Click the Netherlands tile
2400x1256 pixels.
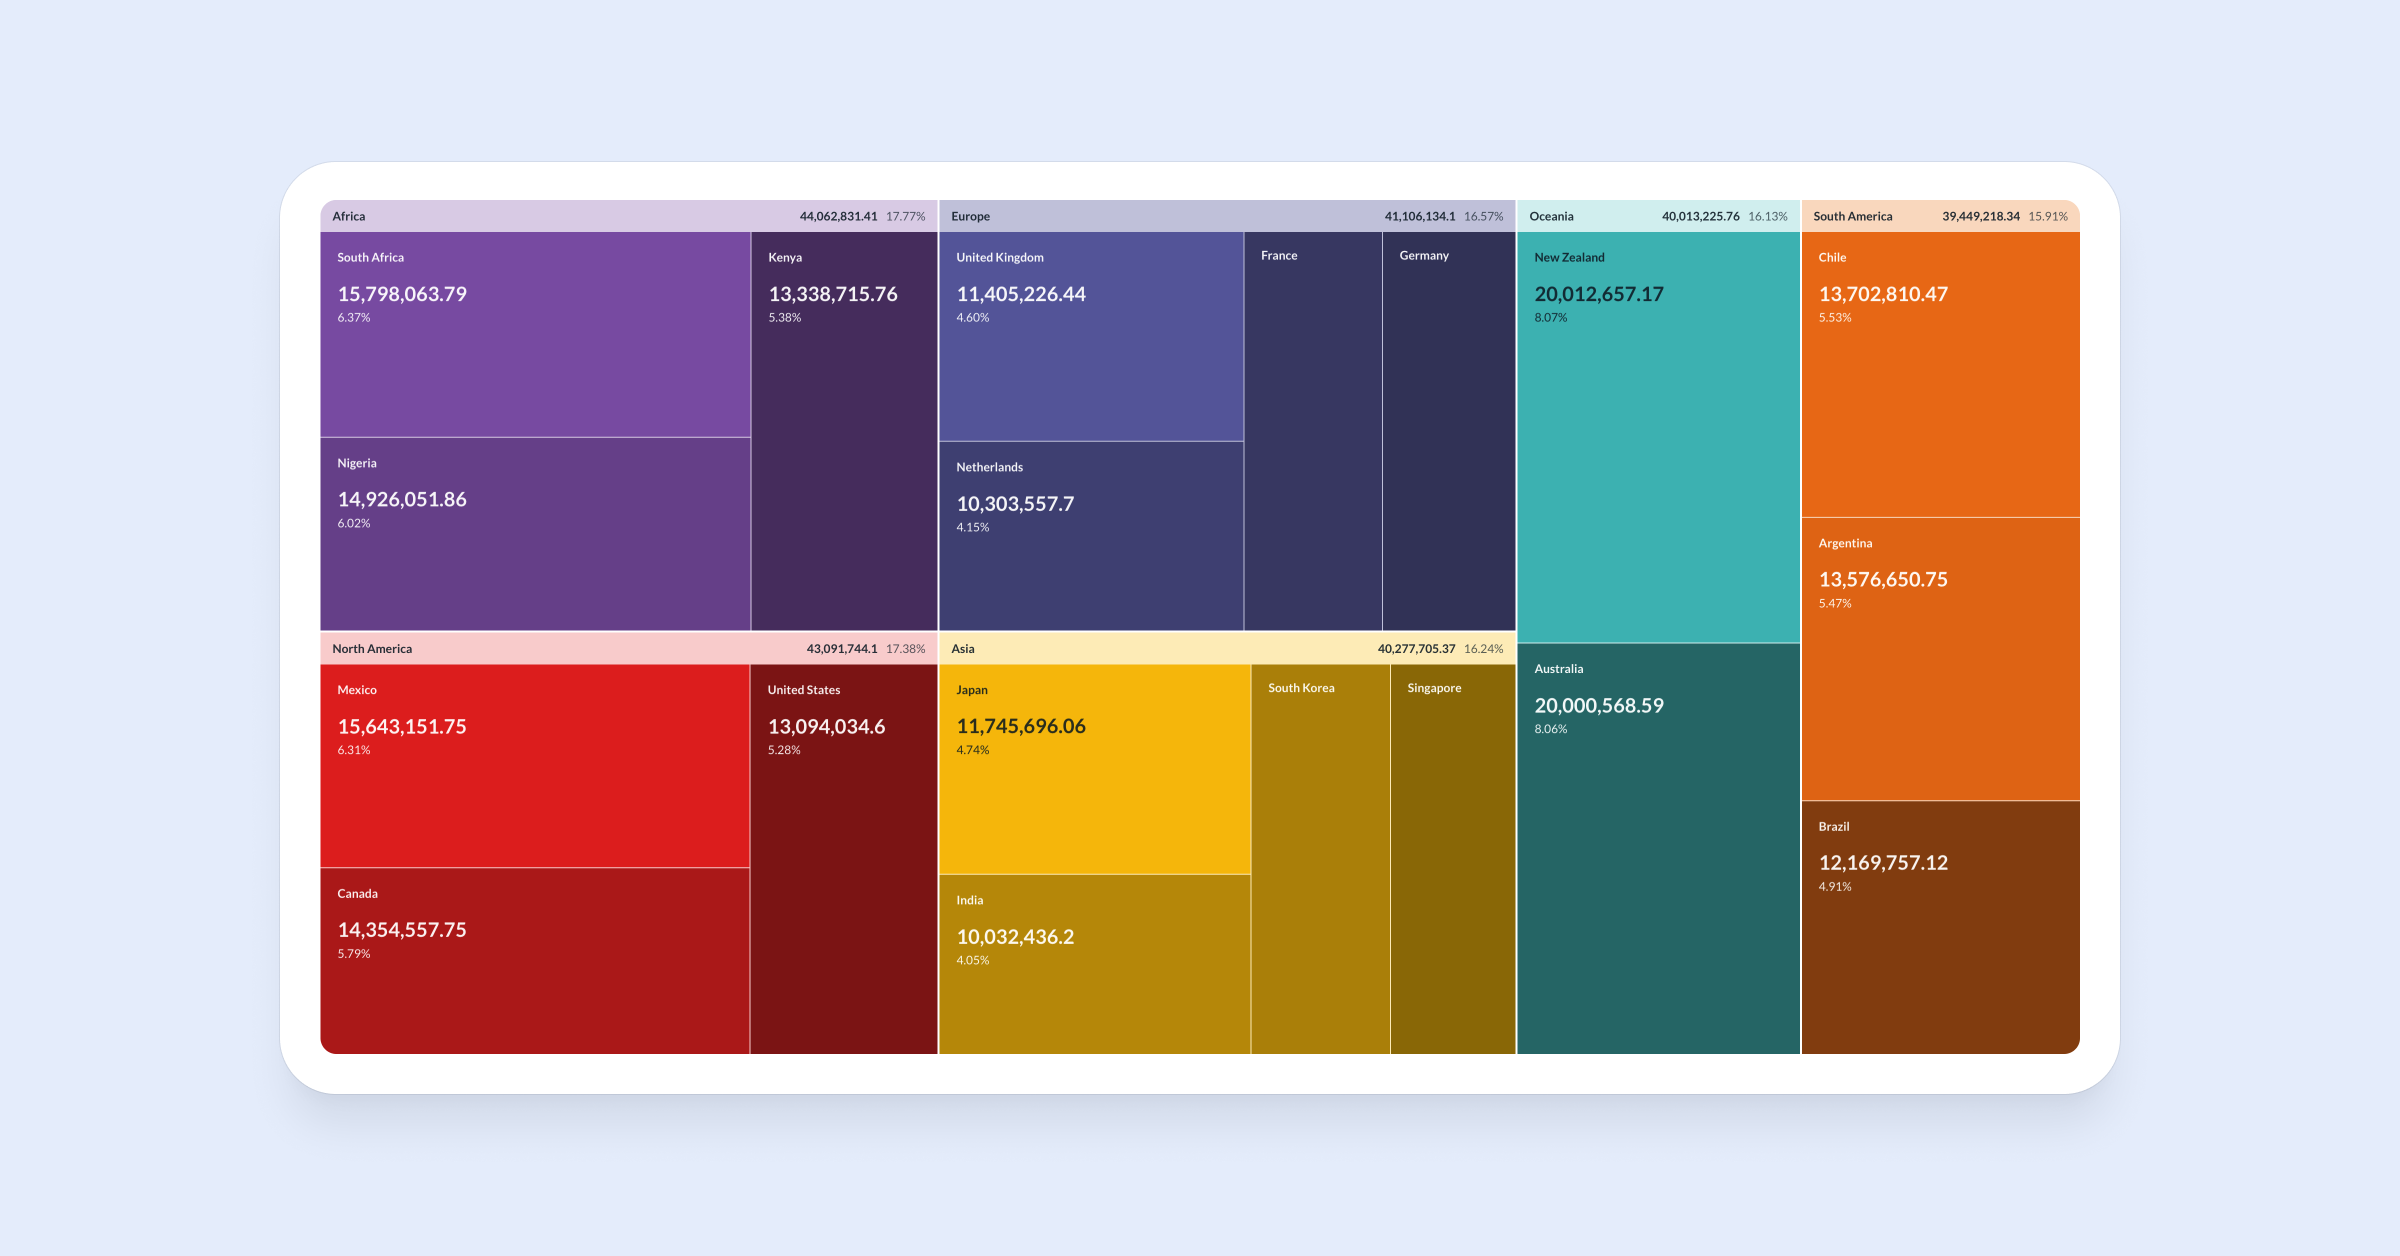click(1091, 536)
